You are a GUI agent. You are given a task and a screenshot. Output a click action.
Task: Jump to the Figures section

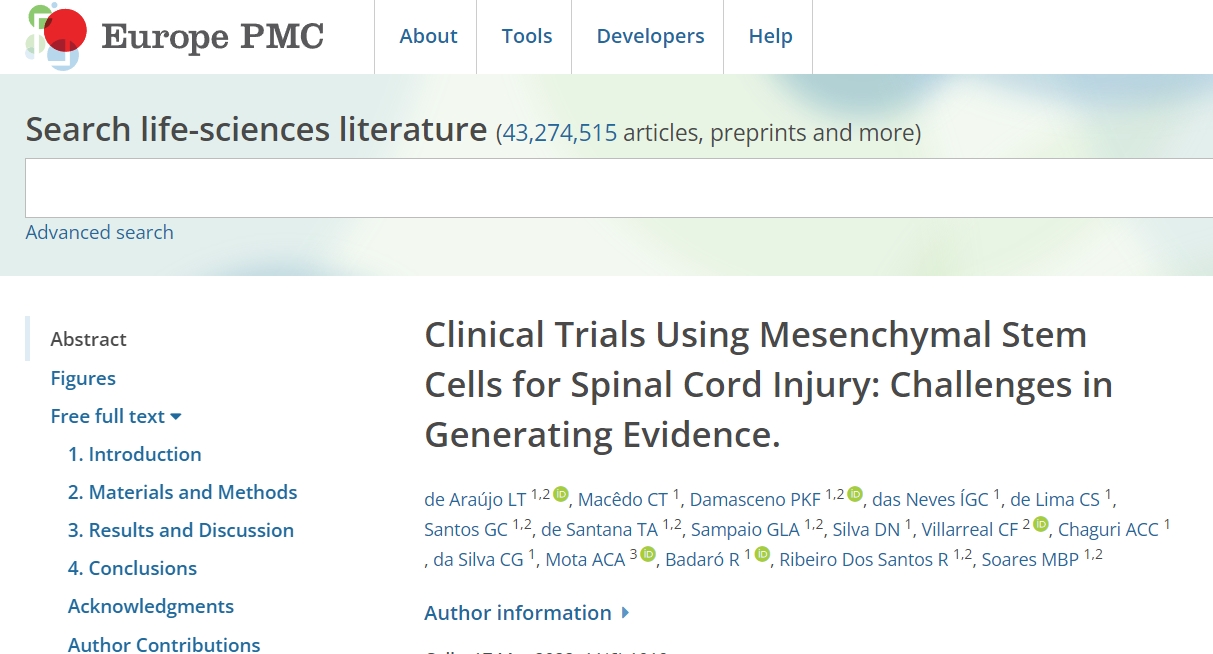tap(83, 378)
